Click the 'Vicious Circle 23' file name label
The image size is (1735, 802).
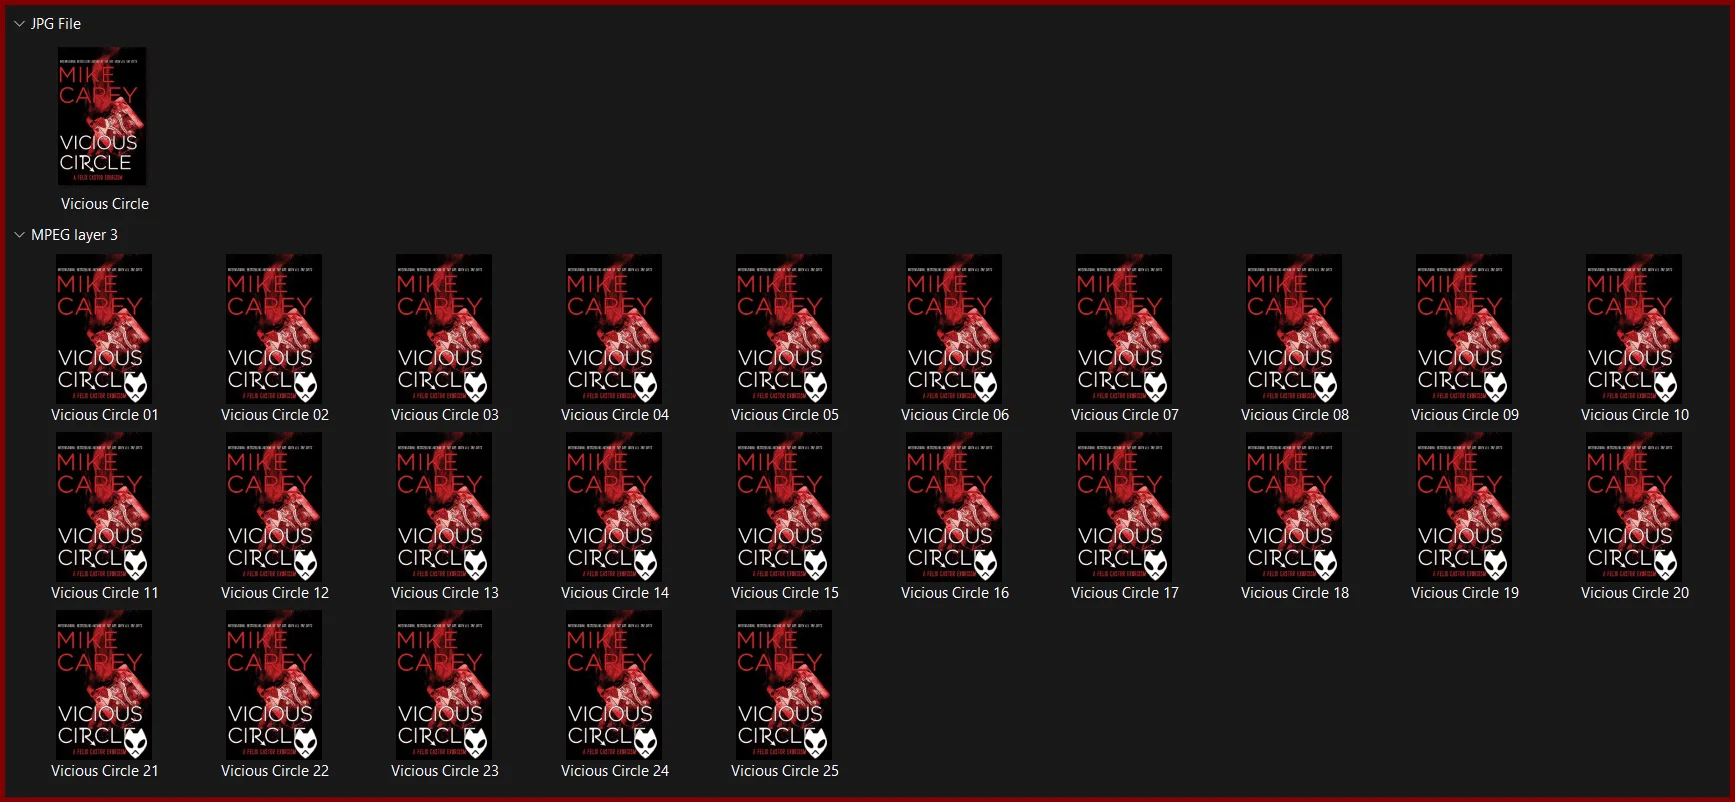tap(445, 771)
